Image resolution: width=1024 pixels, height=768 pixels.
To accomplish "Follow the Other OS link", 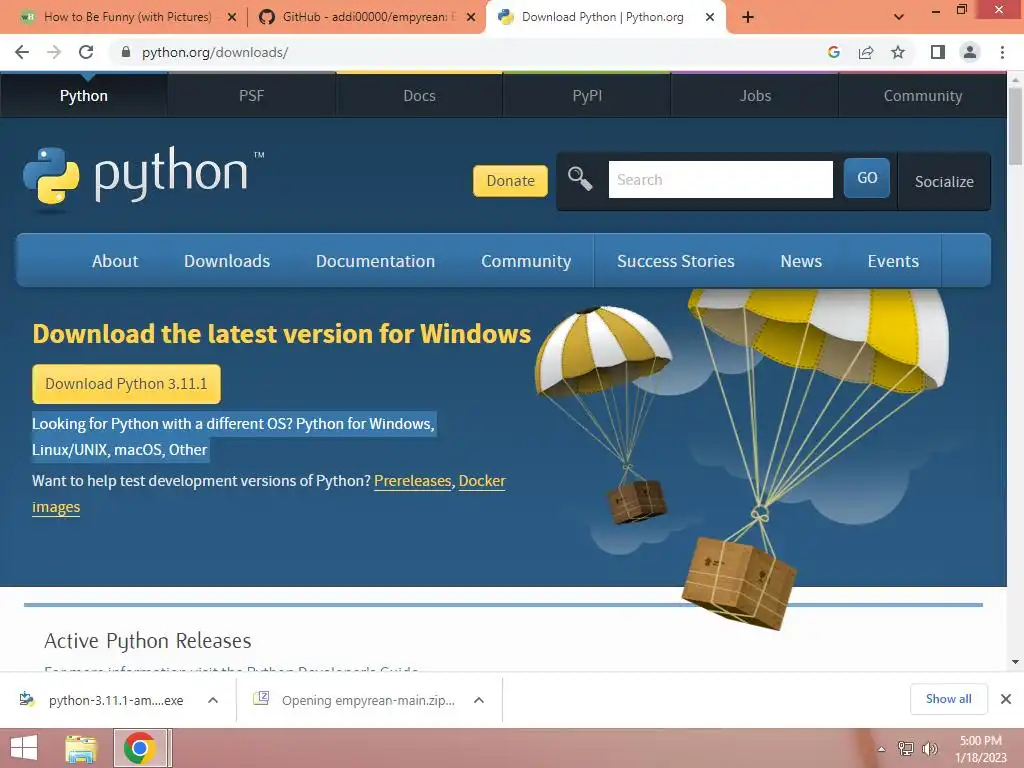I will [x=188, y=450].
